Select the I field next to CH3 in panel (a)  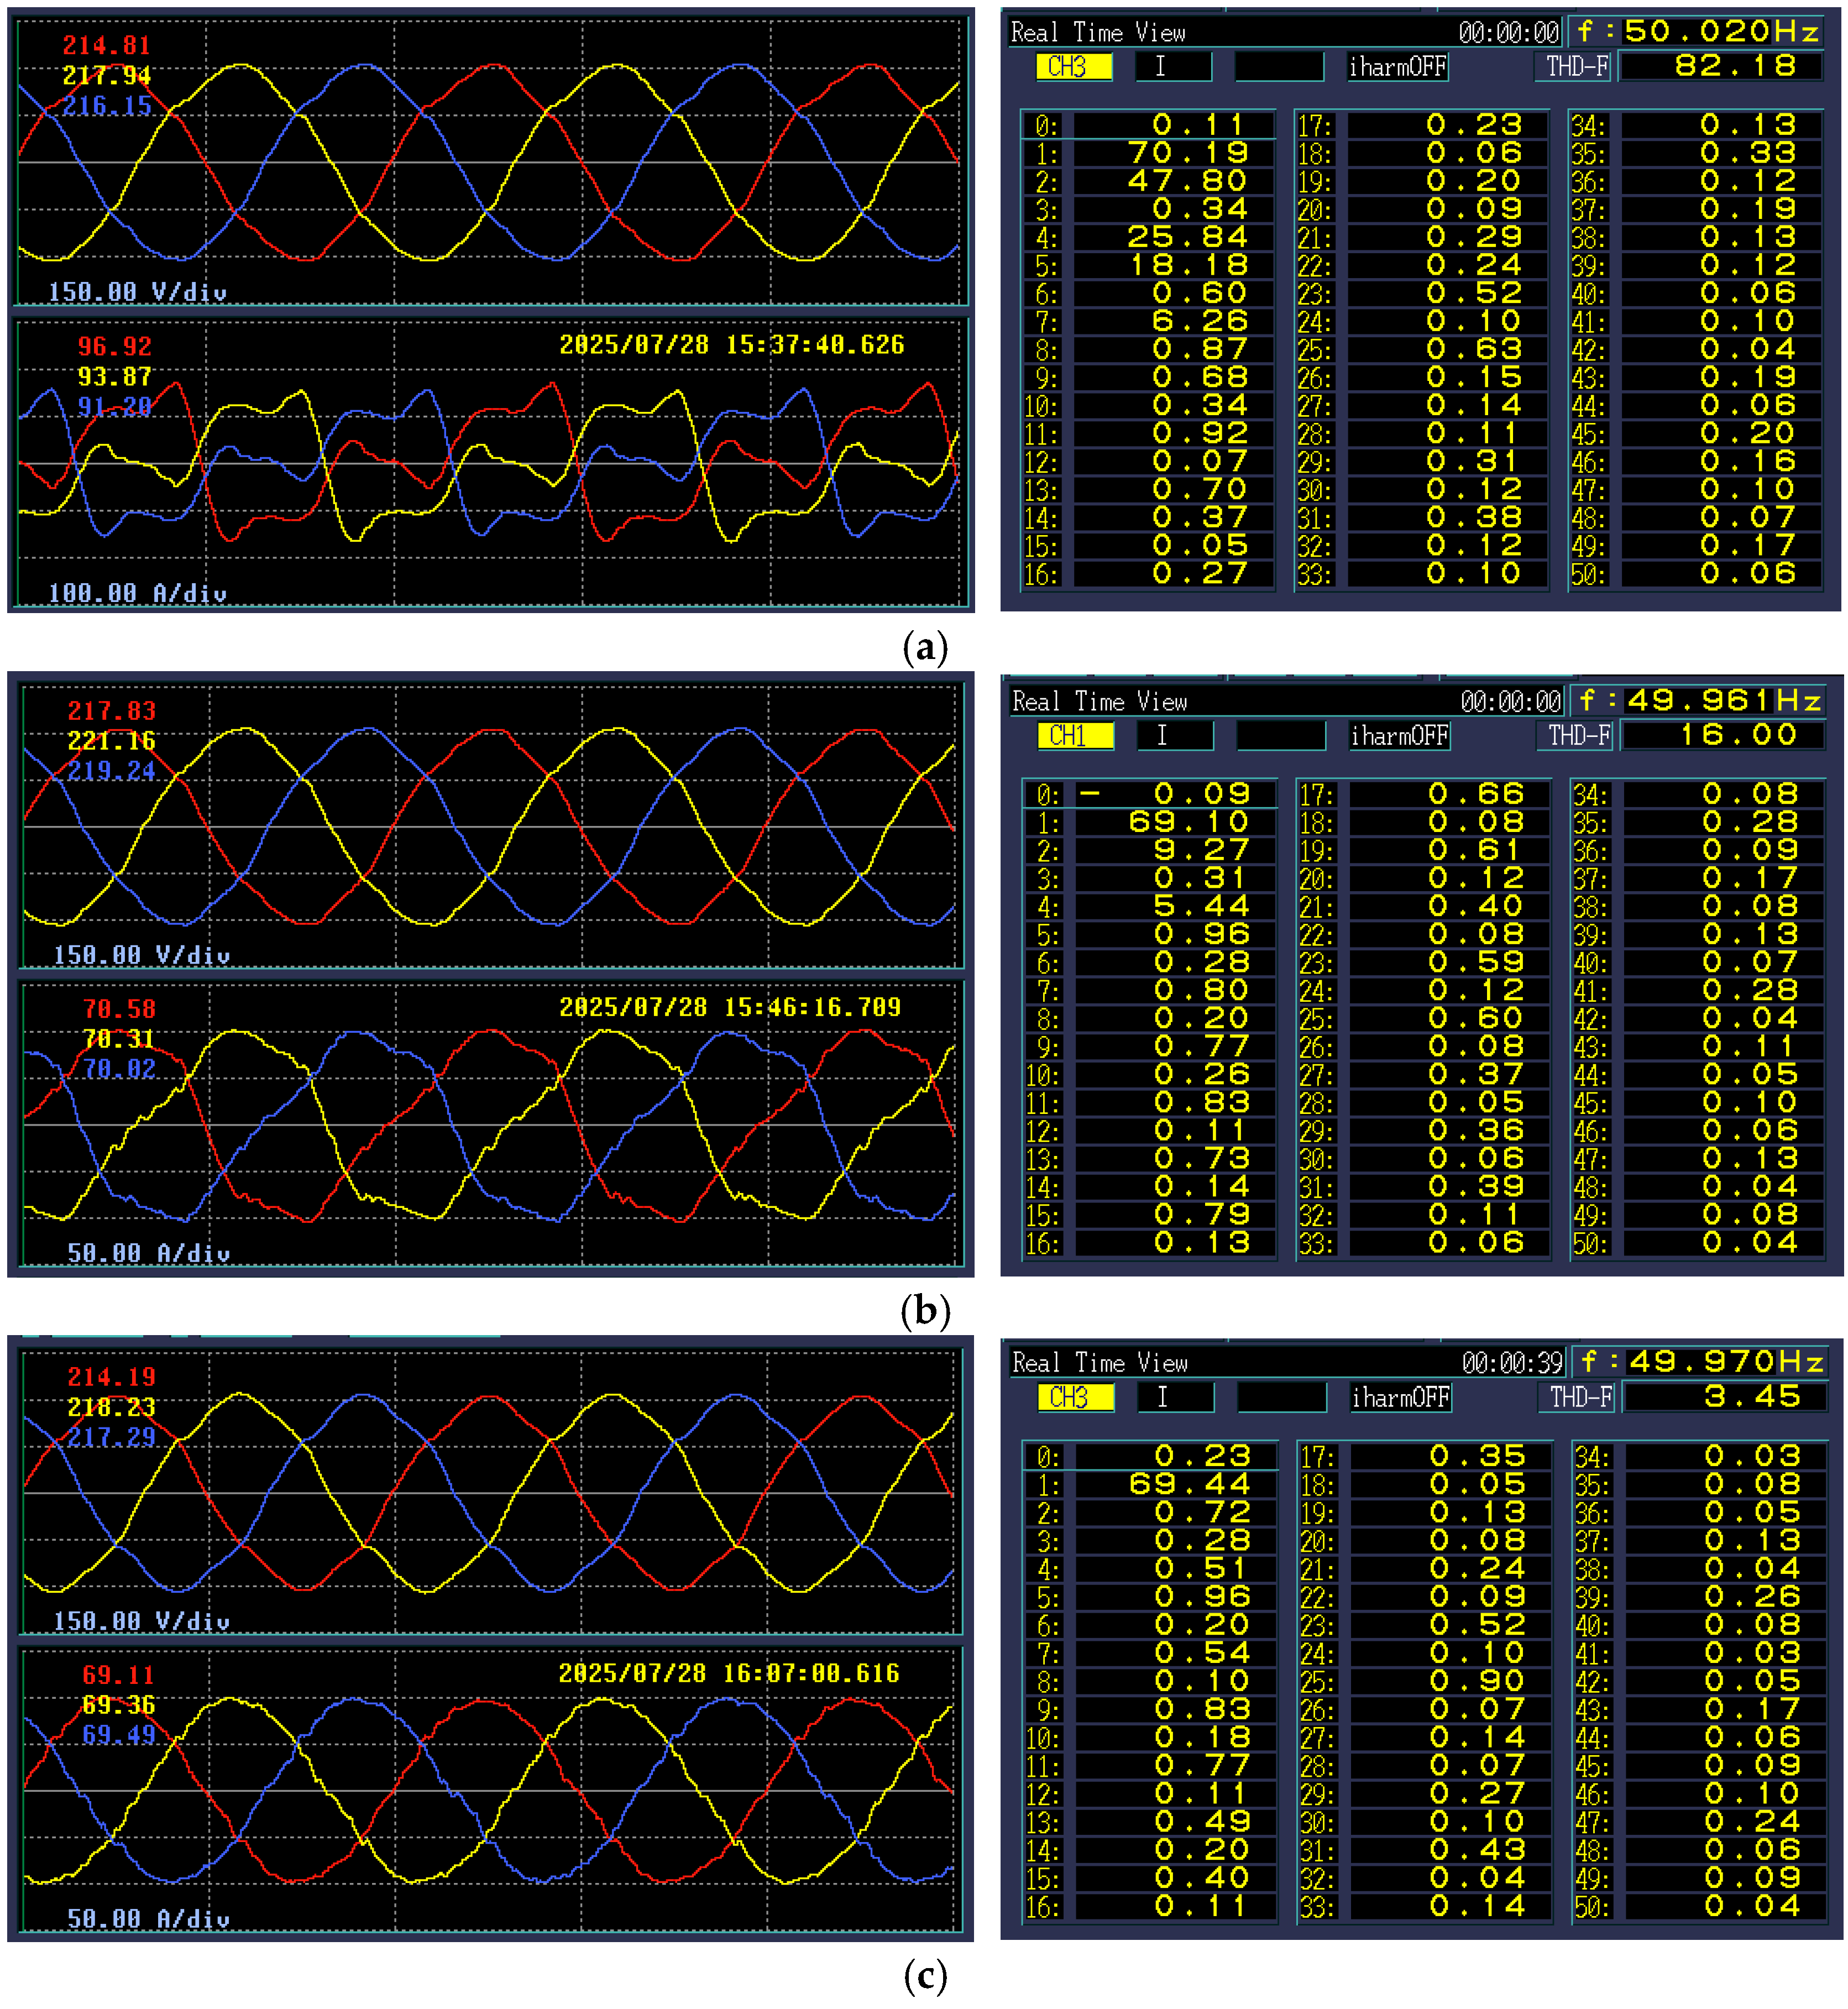1173,67
